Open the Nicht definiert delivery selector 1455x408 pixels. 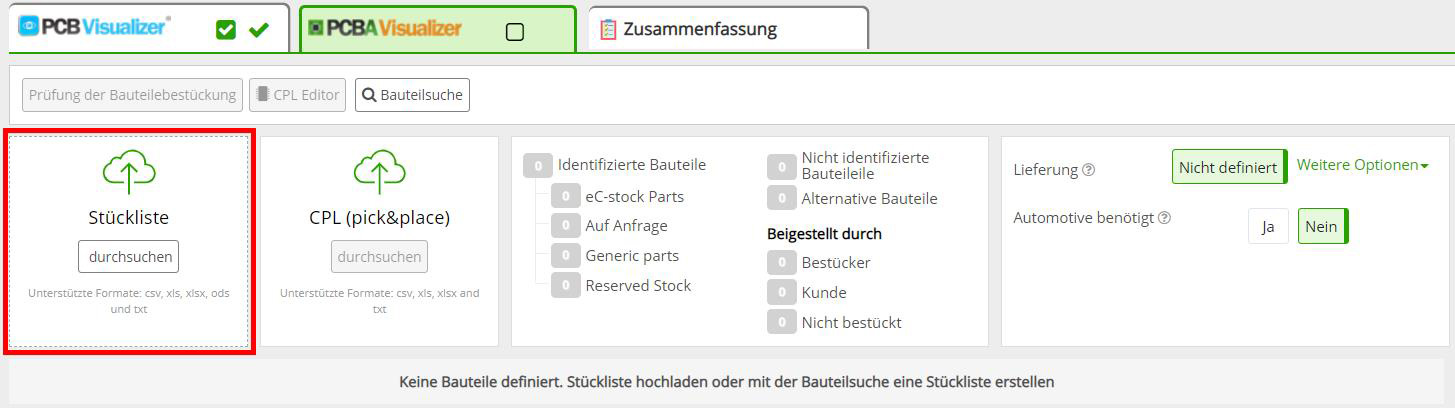point(1229,167)
